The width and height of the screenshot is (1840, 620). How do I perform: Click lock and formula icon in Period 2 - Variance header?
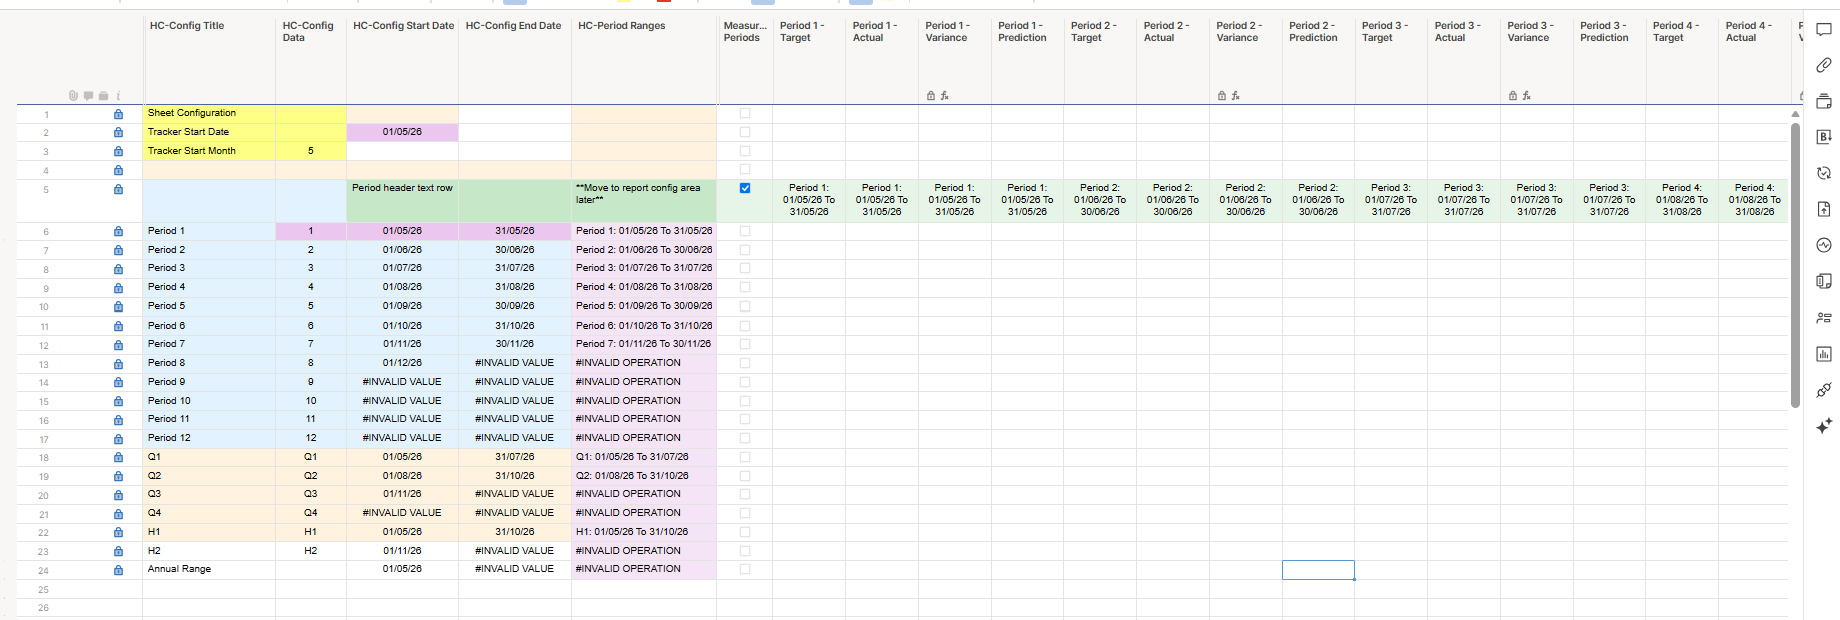point(1228,96)
